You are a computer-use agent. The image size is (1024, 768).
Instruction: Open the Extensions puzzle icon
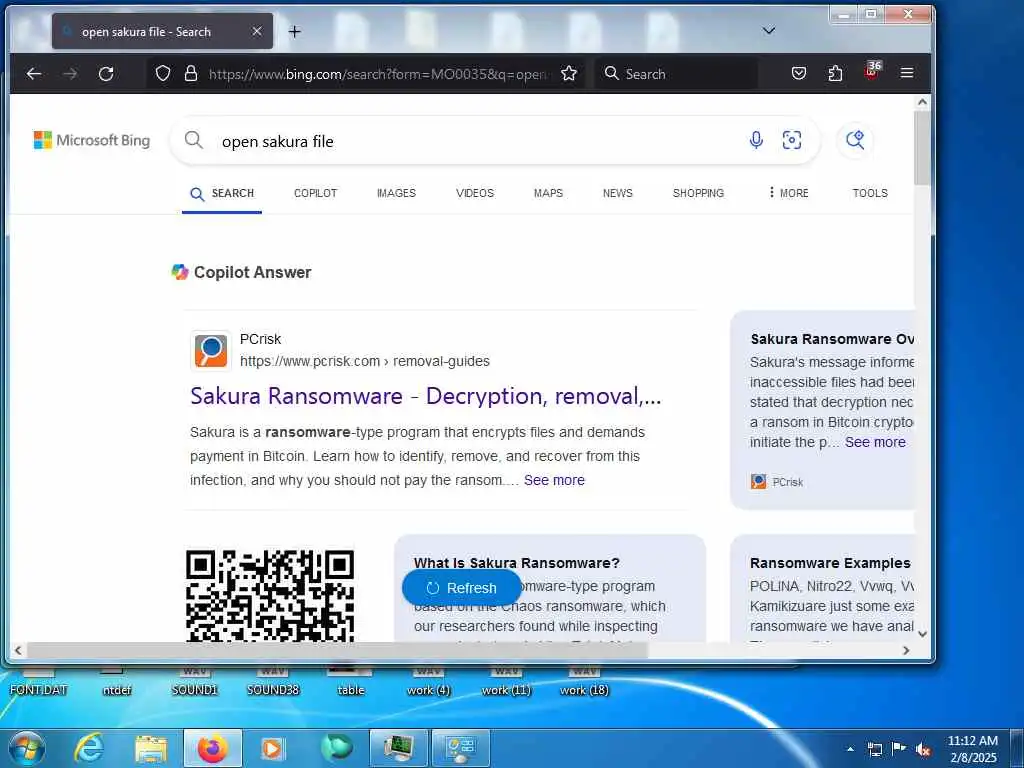835,74
